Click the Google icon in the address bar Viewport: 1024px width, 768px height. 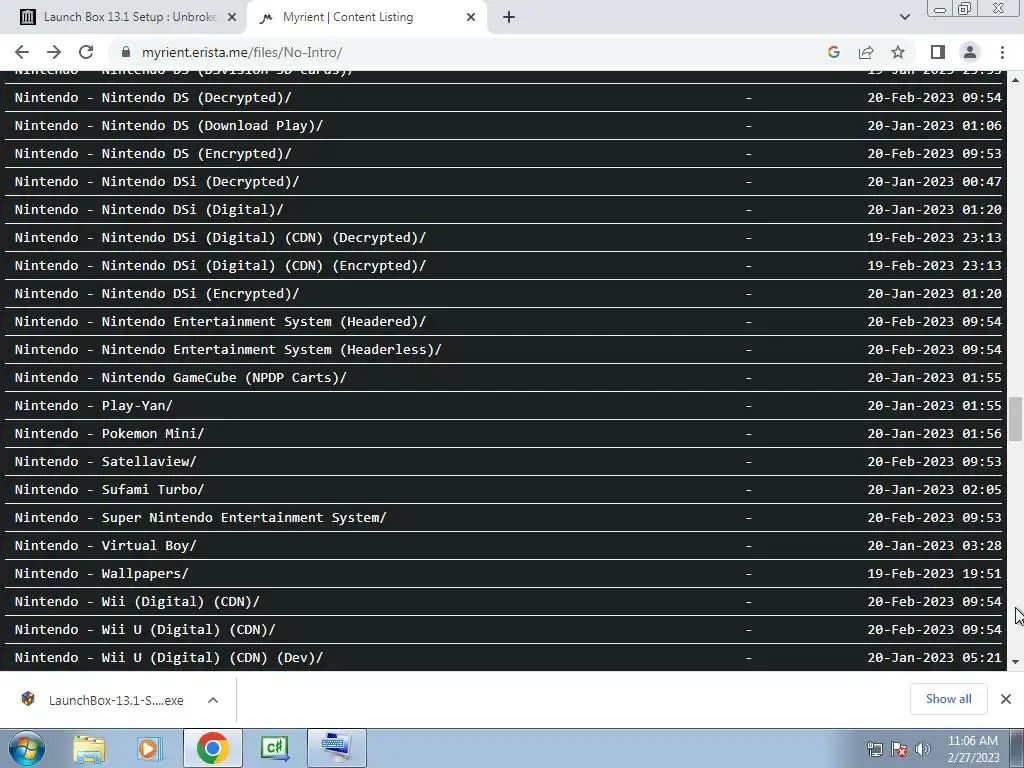pos(833,52)
